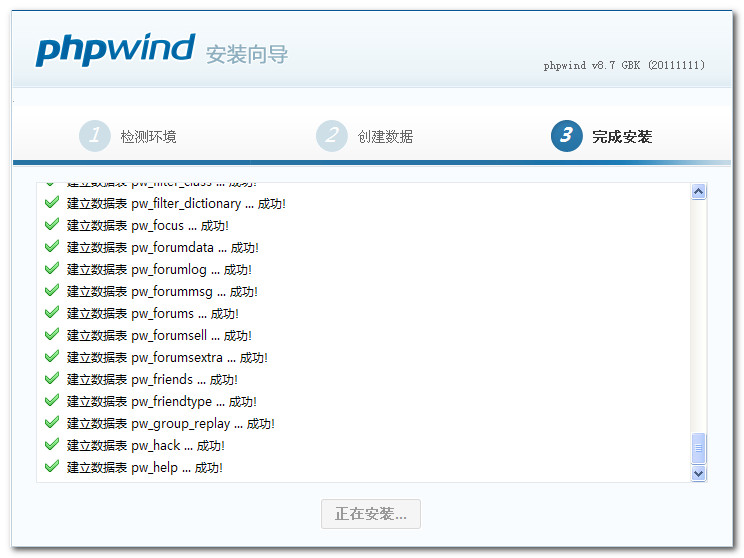Select text '建立数据表 pw_friendtype ... 成功!'
Viewport: 744px width, 558px height.
click(x=162, y=401)
